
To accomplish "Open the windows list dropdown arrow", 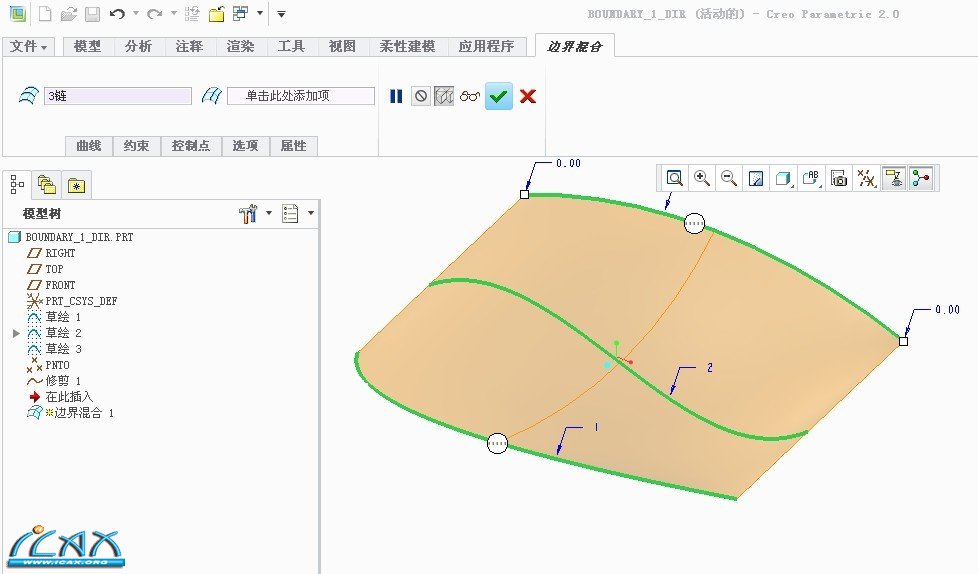I will click(259, 13).
